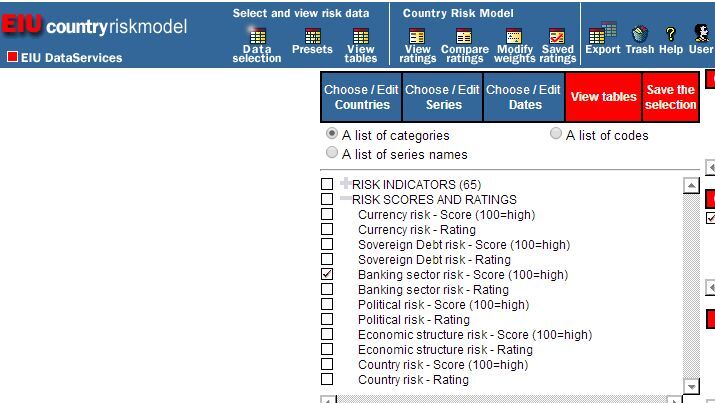Switch to Choose / Edit Countries tab
The height and width of the screenshot is (403, 715).
click(361, 97)
